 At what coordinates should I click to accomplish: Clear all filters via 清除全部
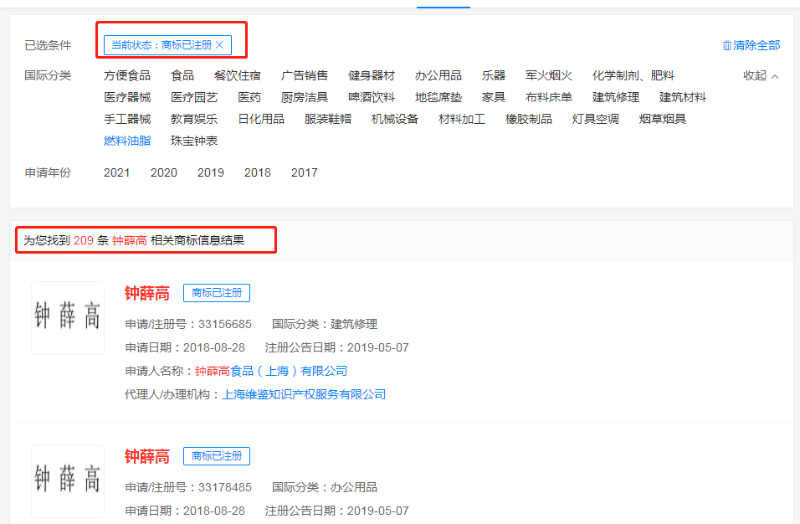tap(756, 45)
